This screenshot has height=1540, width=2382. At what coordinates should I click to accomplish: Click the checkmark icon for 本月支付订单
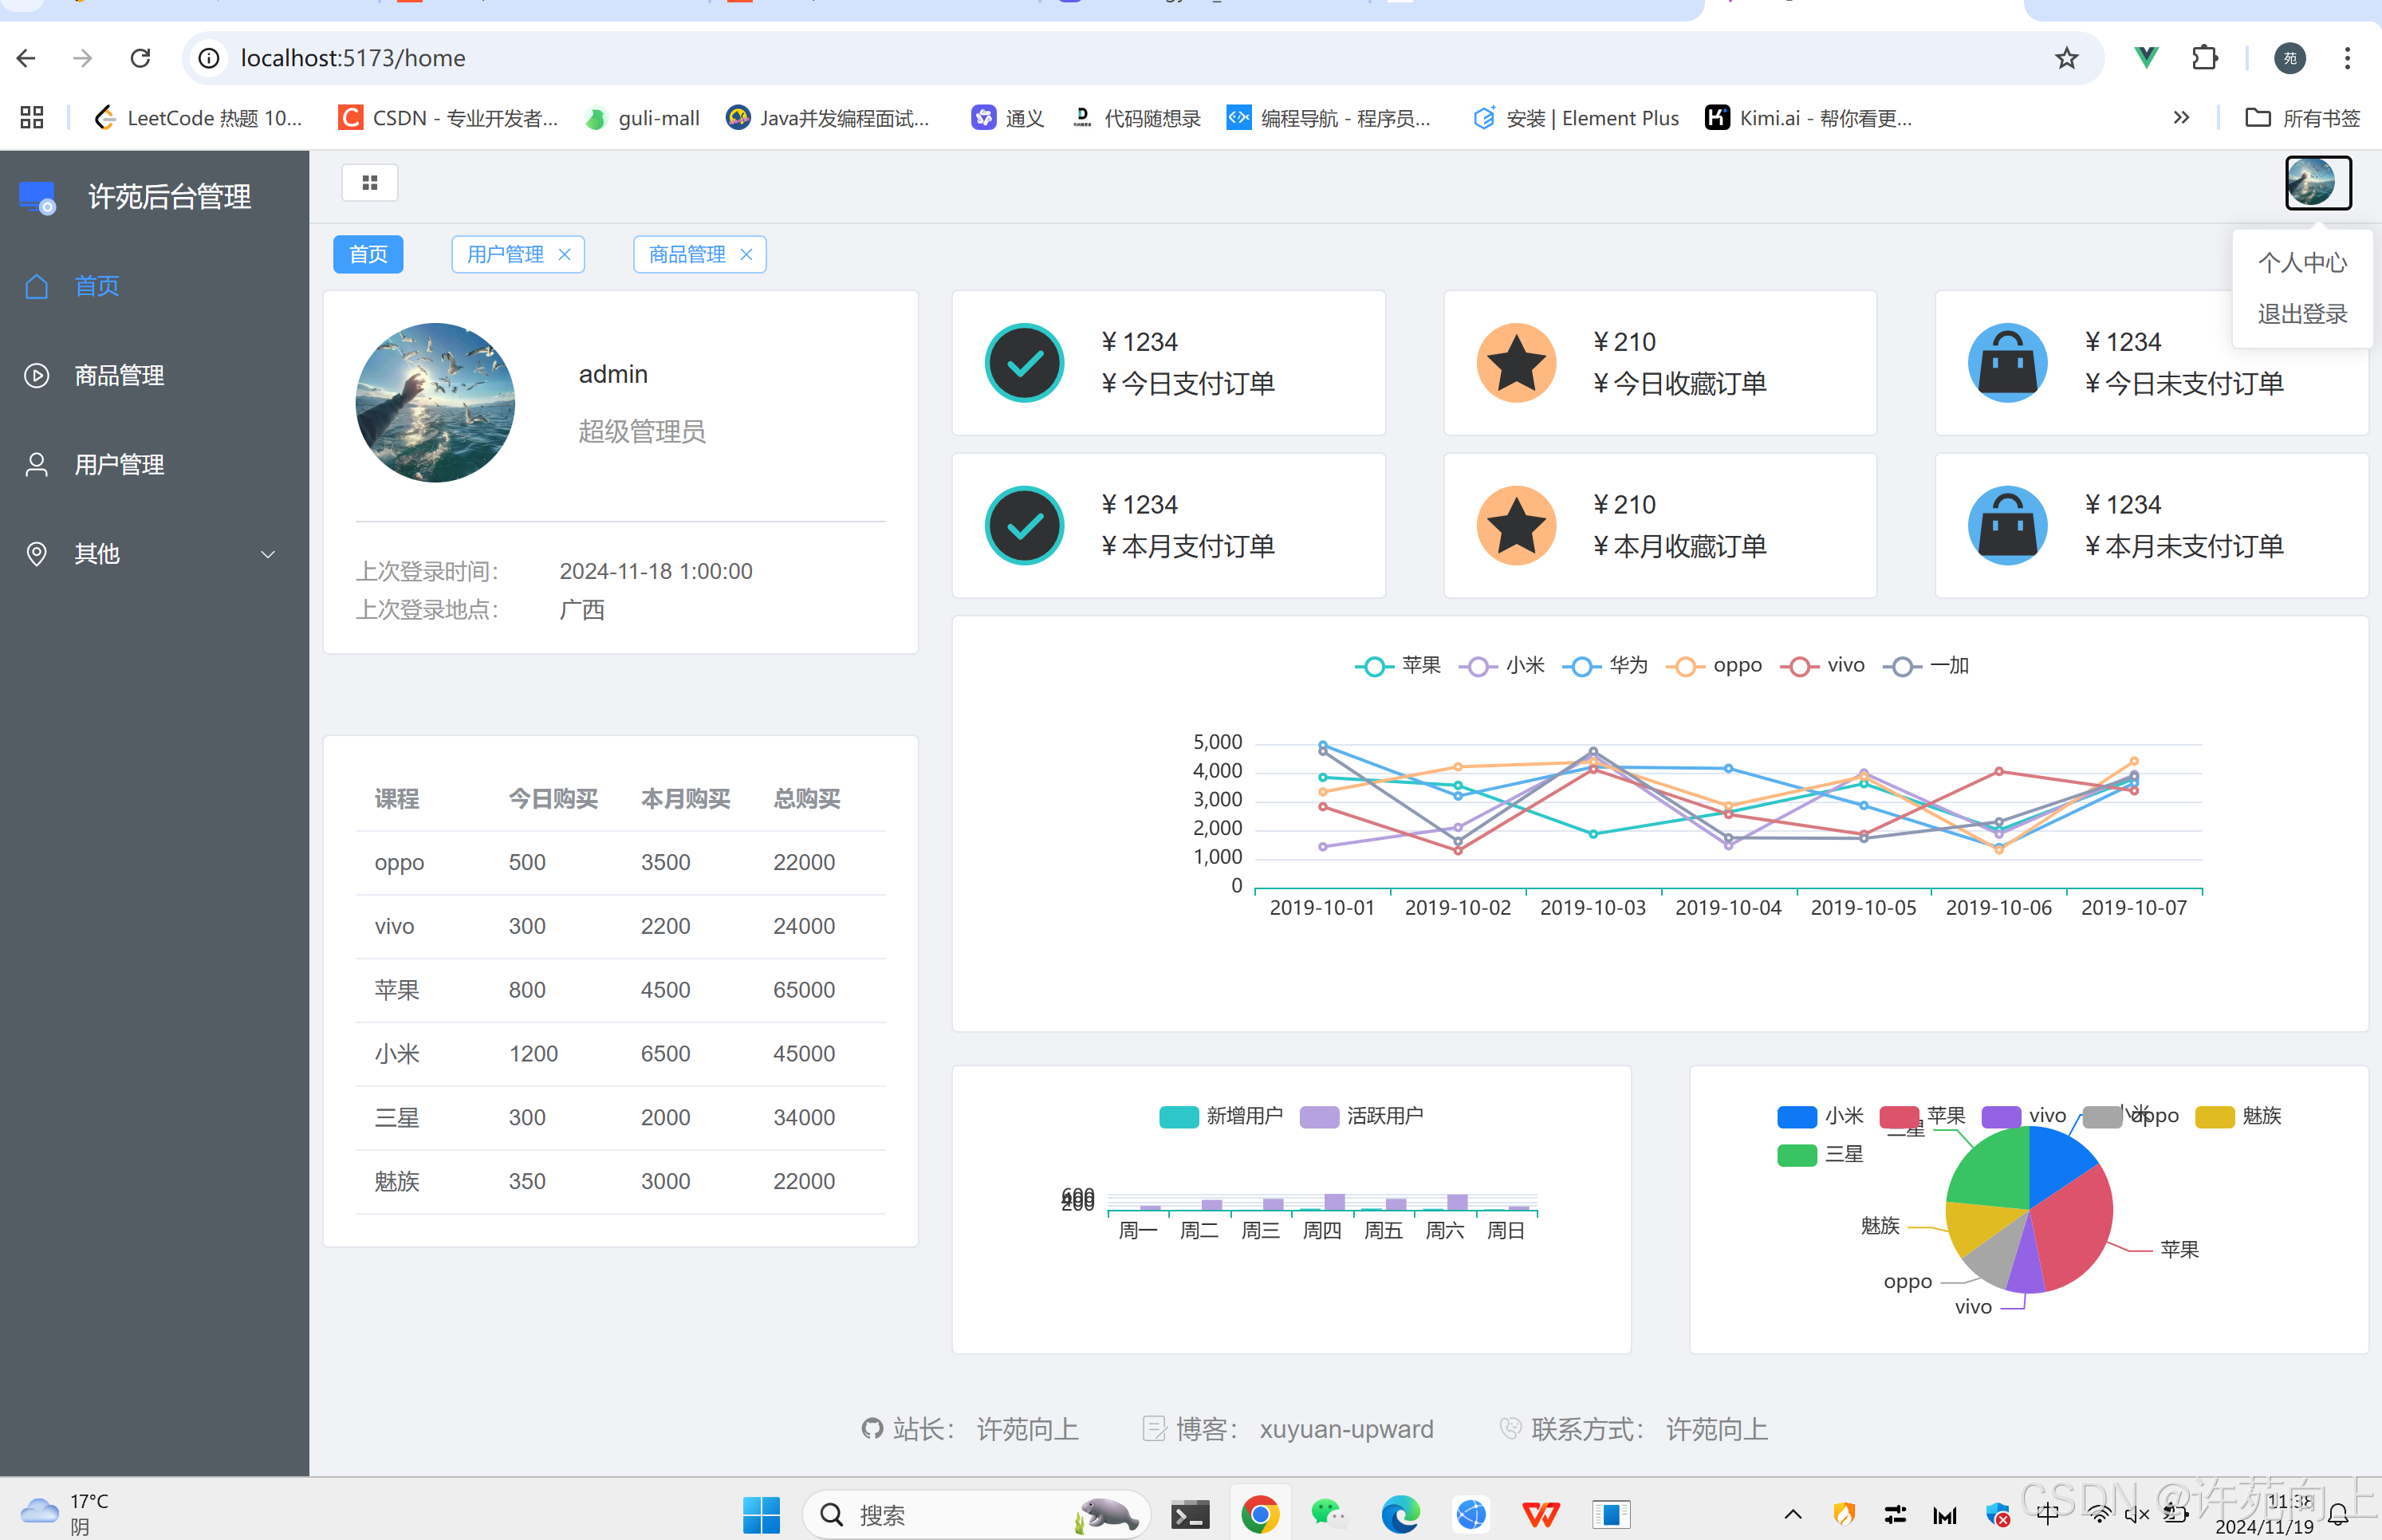pos(1024,526)
